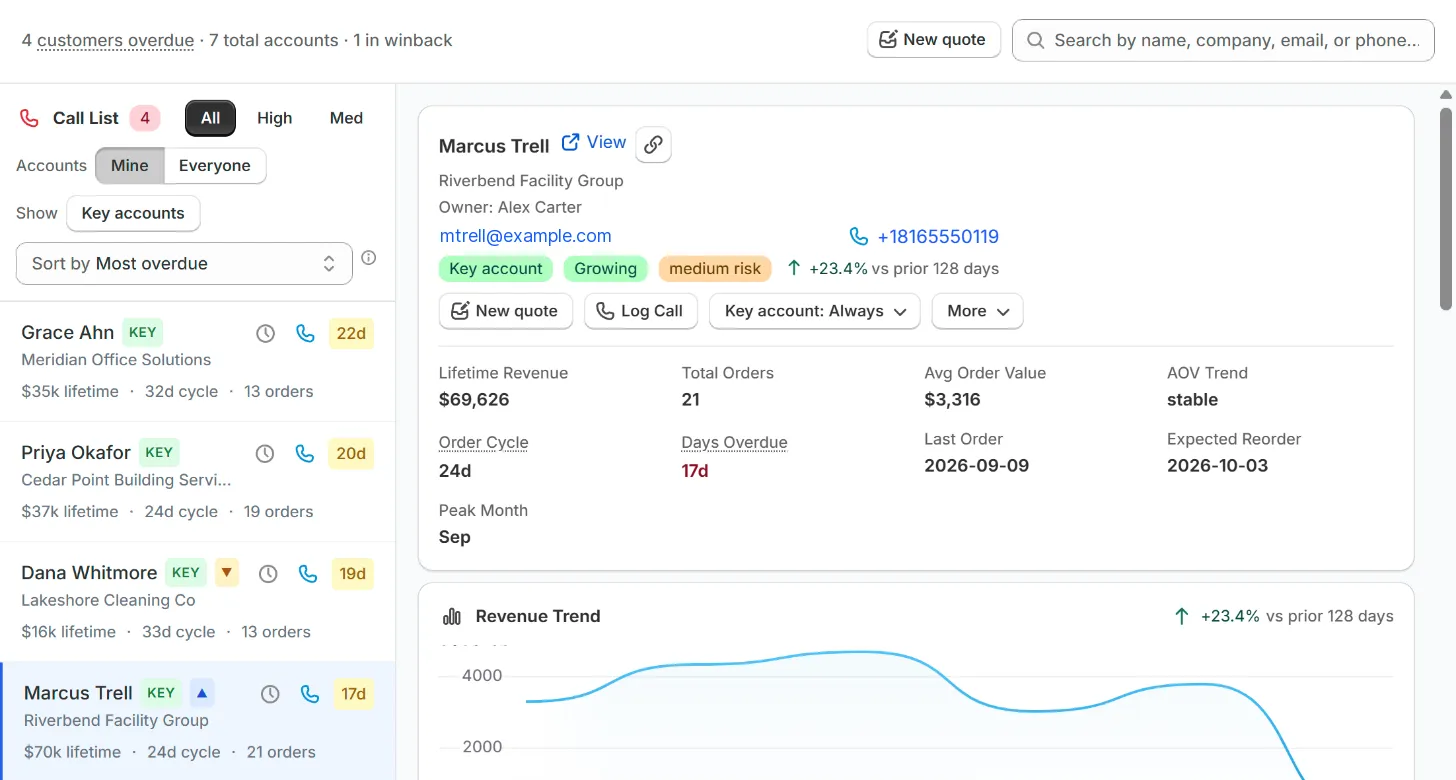This screenshot has height=780, width=1456.
Task: Click the phone icon beside +18165550119
Action: pos(858,237)
